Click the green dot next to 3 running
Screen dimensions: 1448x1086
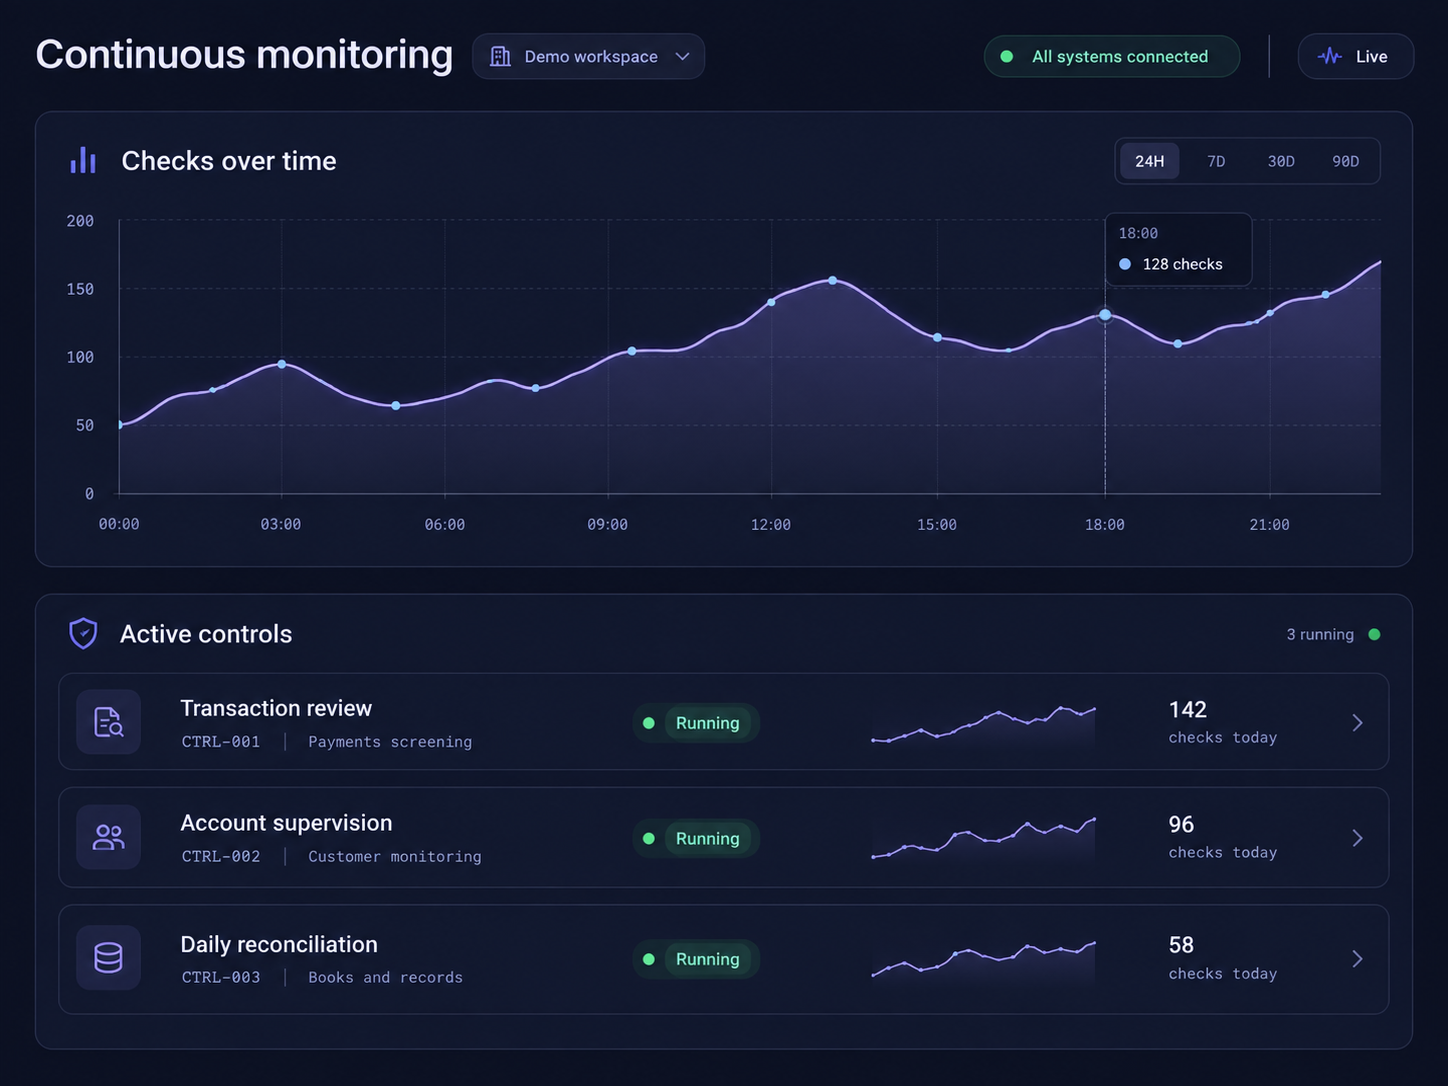(1374, 634)
